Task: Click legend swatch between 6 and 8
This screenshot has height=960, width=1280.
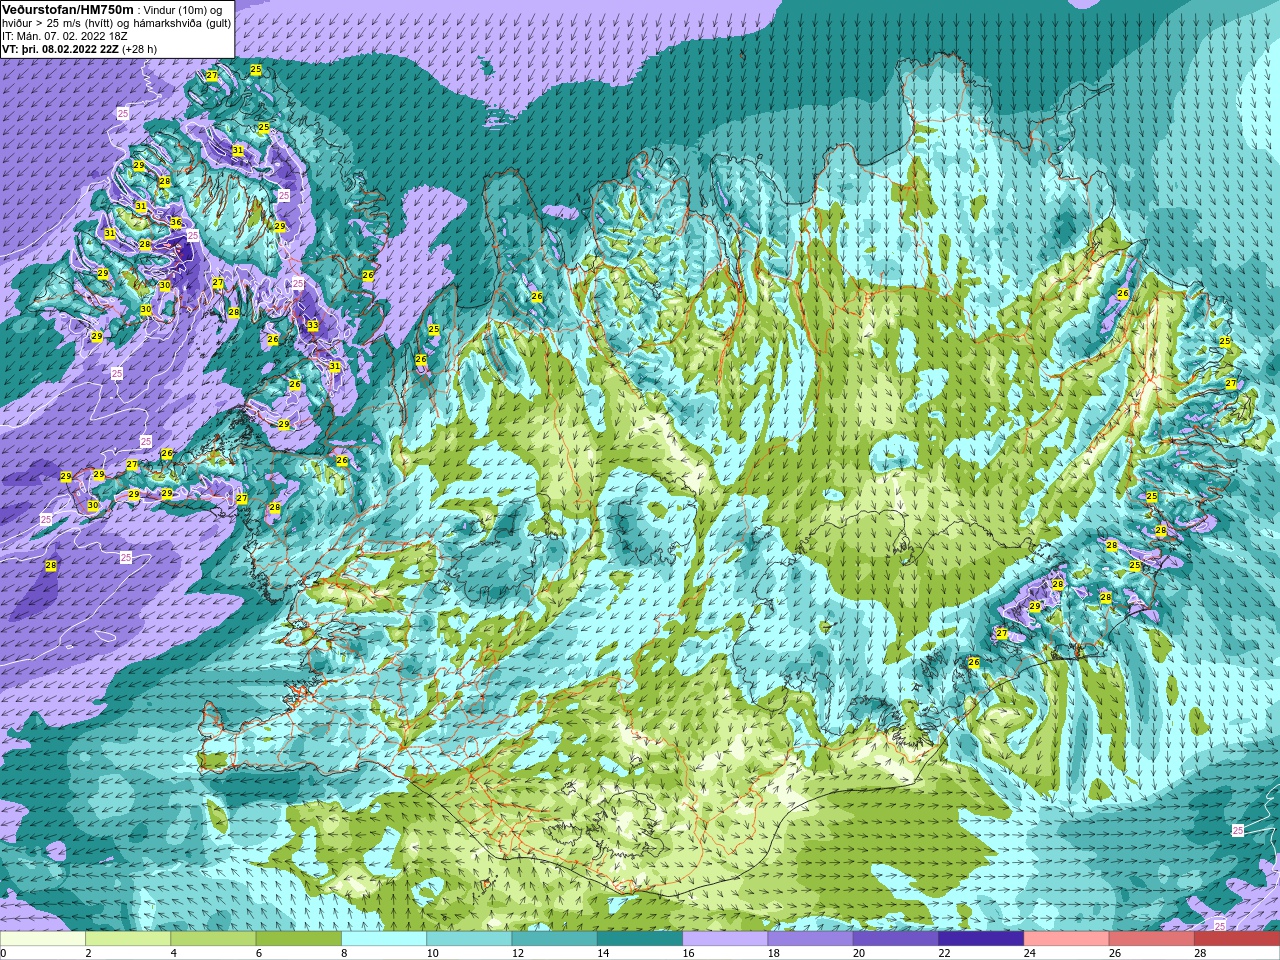Action: click(298, 939)
